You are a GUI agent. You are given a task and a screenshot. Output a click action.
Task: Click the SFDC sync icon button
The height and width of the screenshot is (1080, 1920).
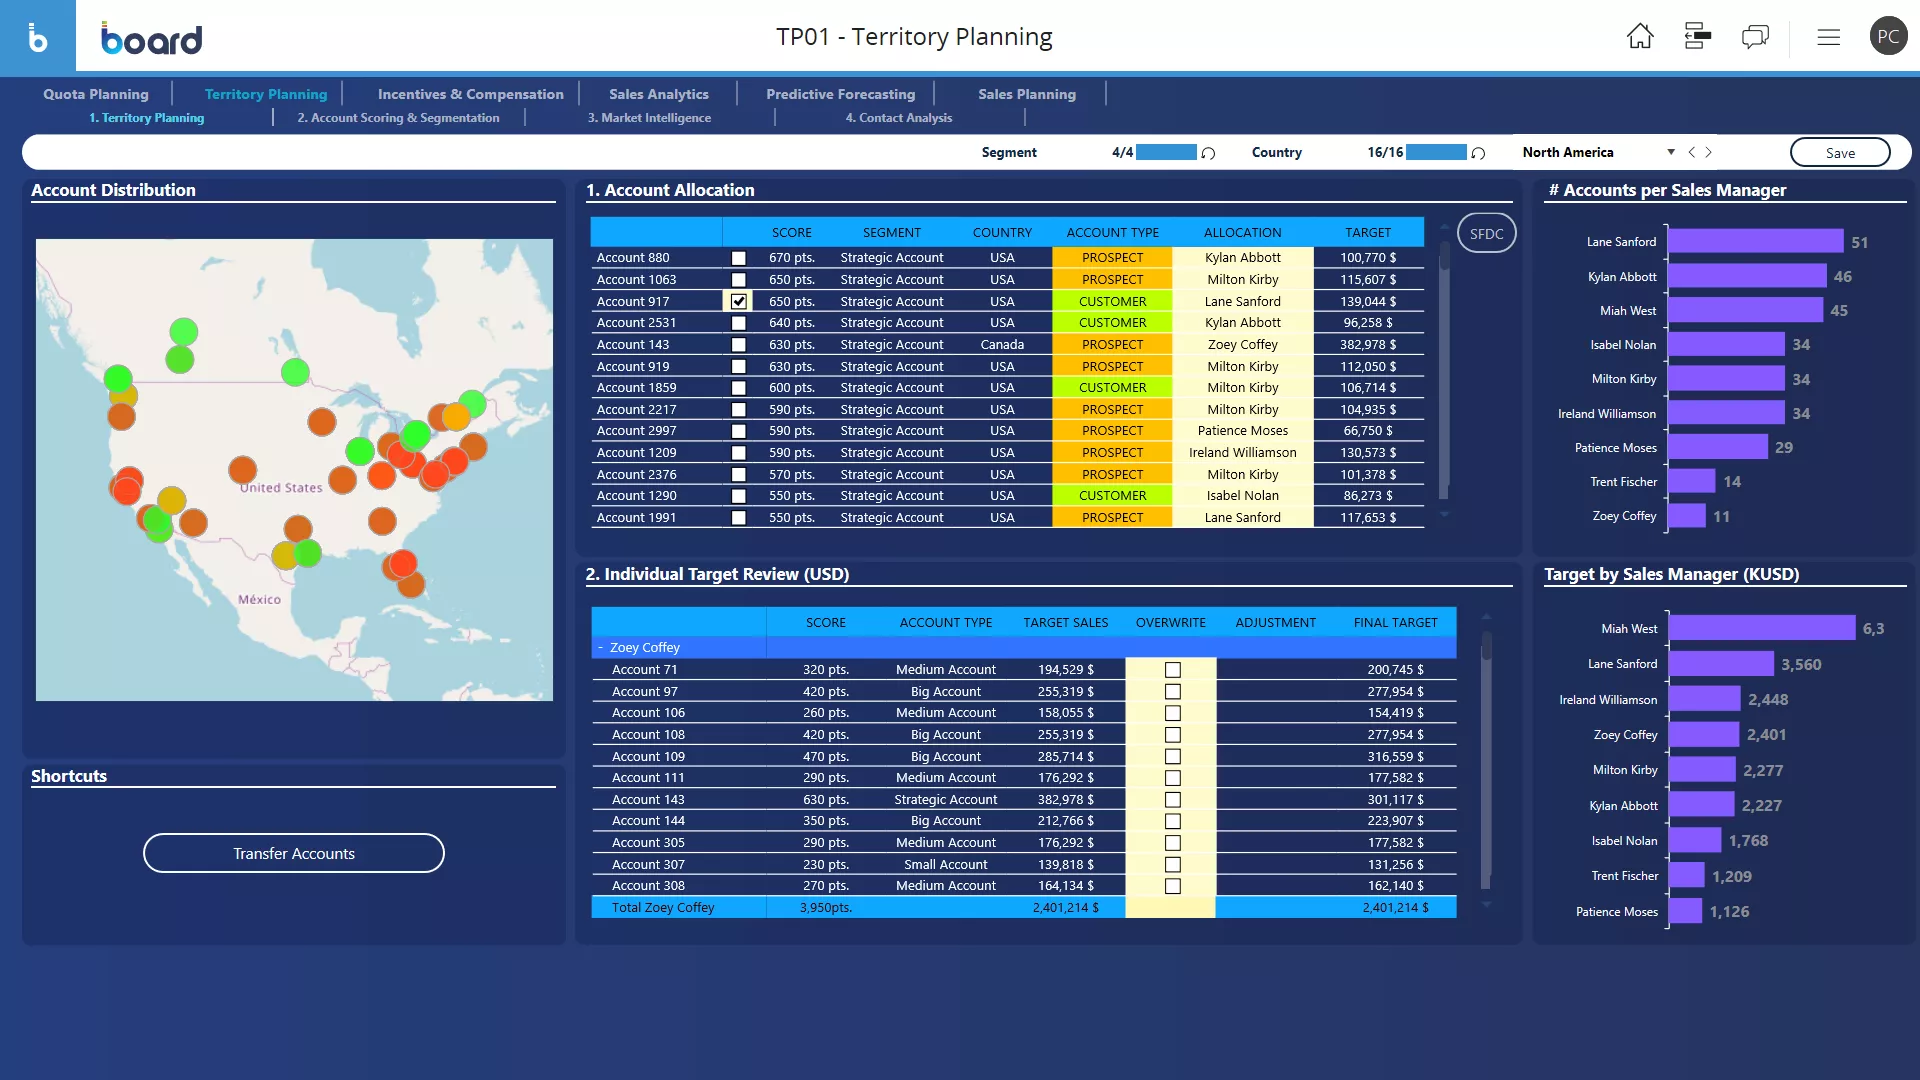1486,233
